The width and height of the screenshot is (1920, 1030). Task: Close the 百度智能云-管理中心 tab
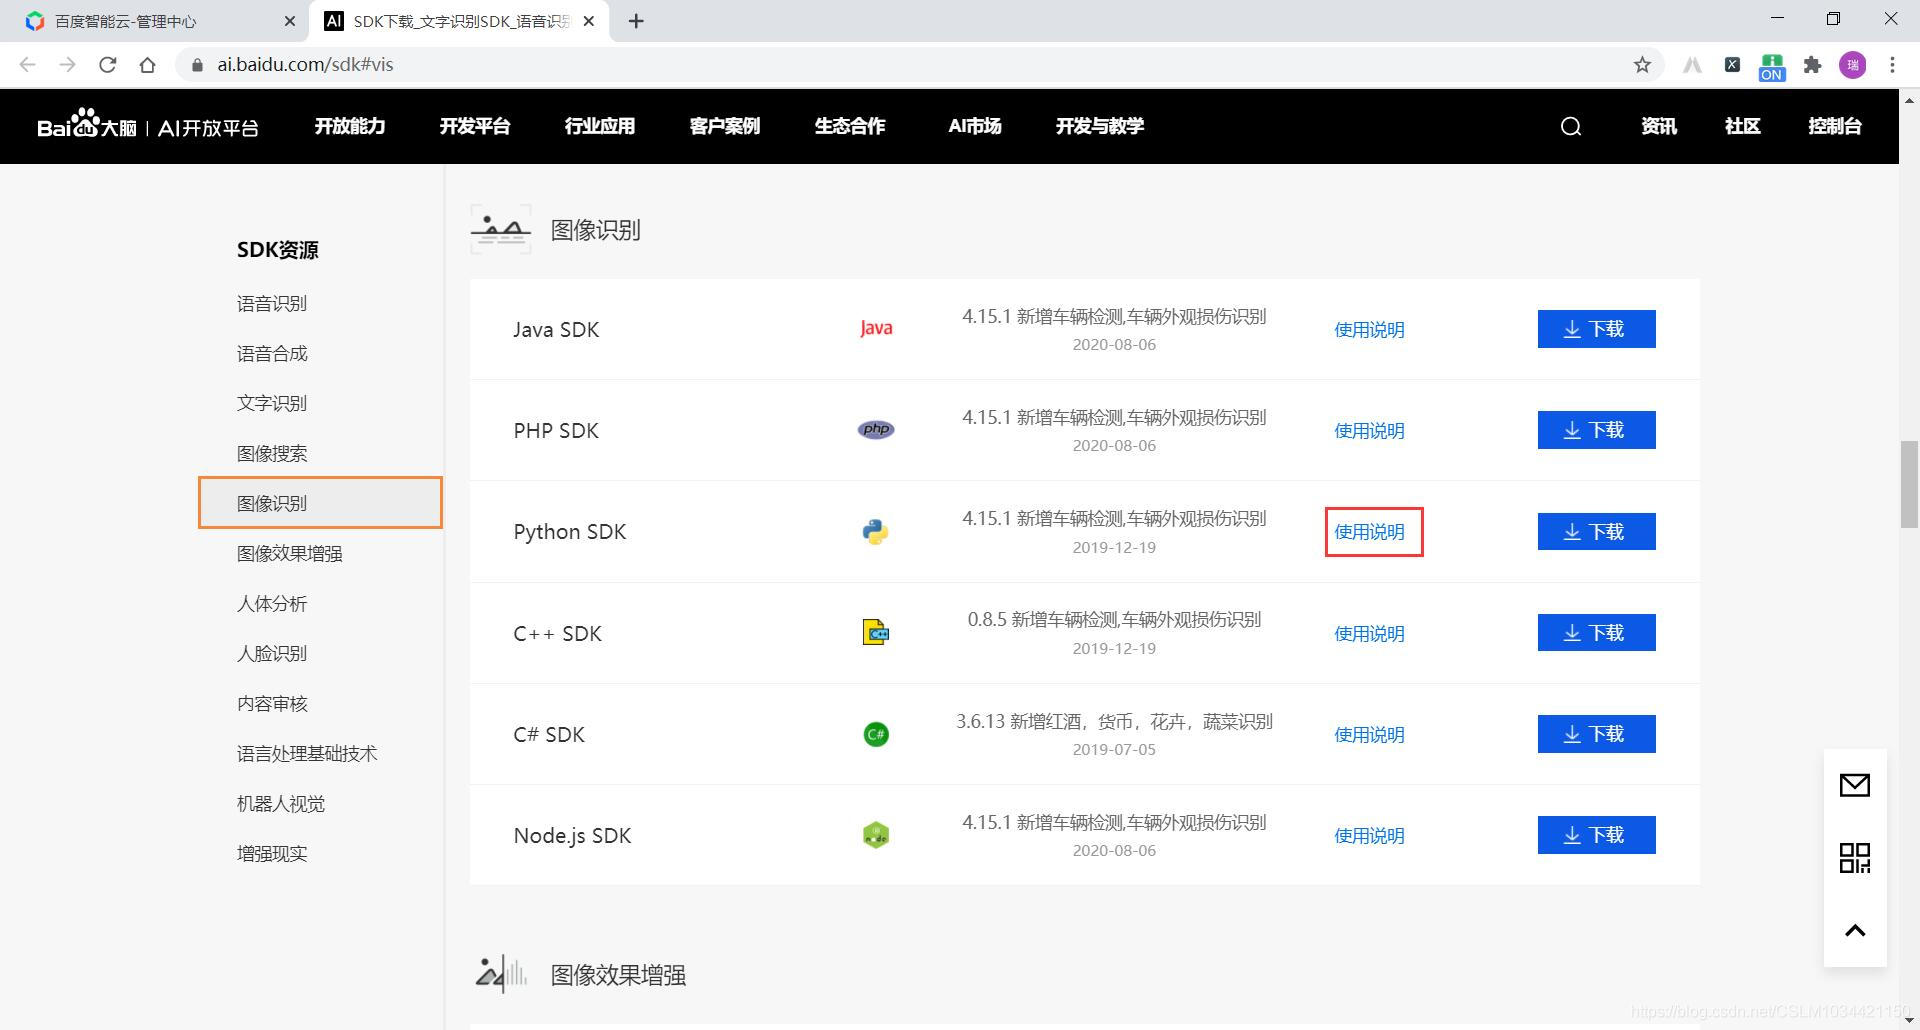coord(290,21)
